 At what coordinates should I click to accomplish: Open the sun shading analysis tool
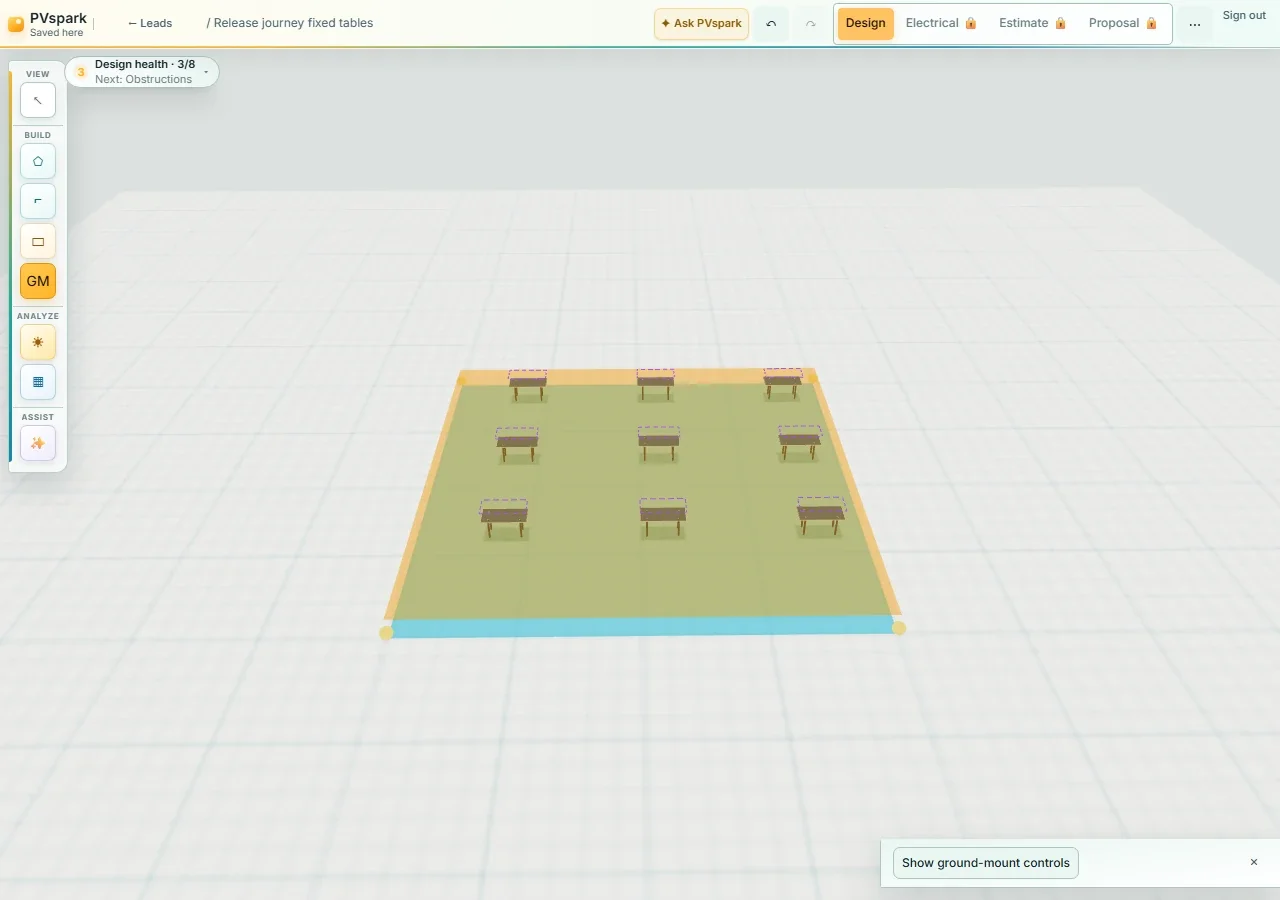38,342
